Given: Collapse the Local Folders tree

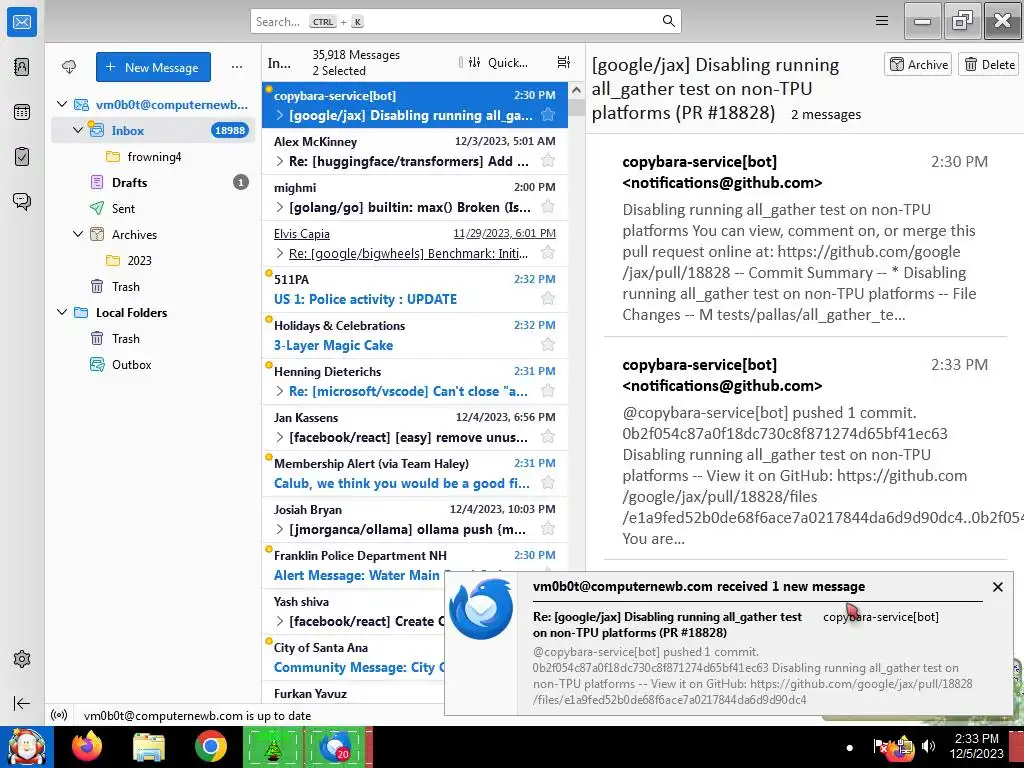Looking at the screenshot, I should point(62,312).
